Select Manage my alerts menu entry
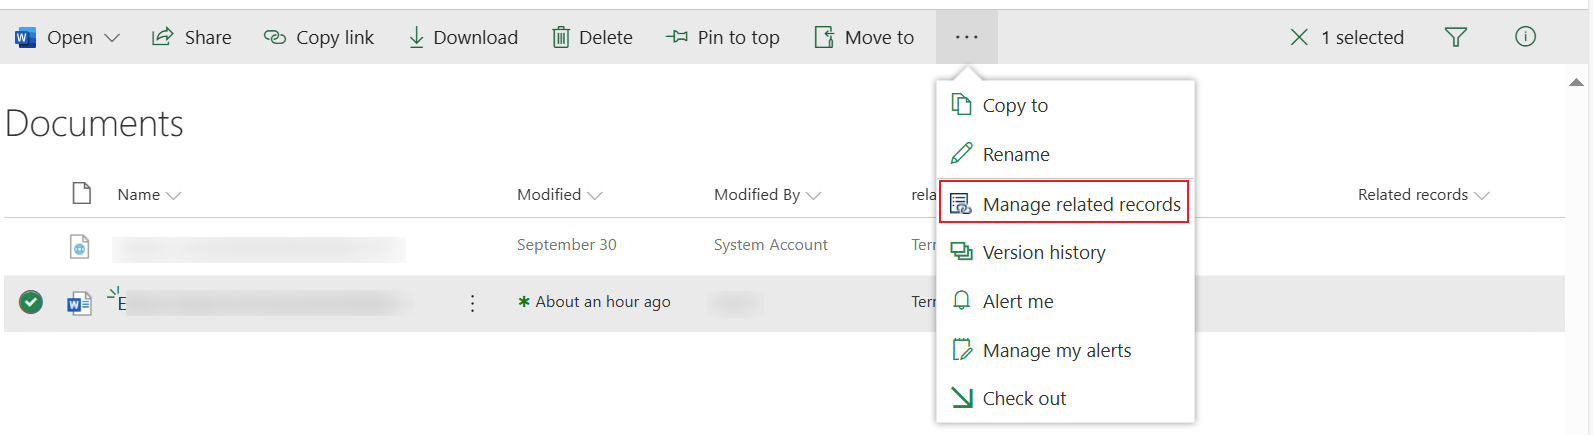The width and height of the screenshot is (1593, 435). point(1065,350)
